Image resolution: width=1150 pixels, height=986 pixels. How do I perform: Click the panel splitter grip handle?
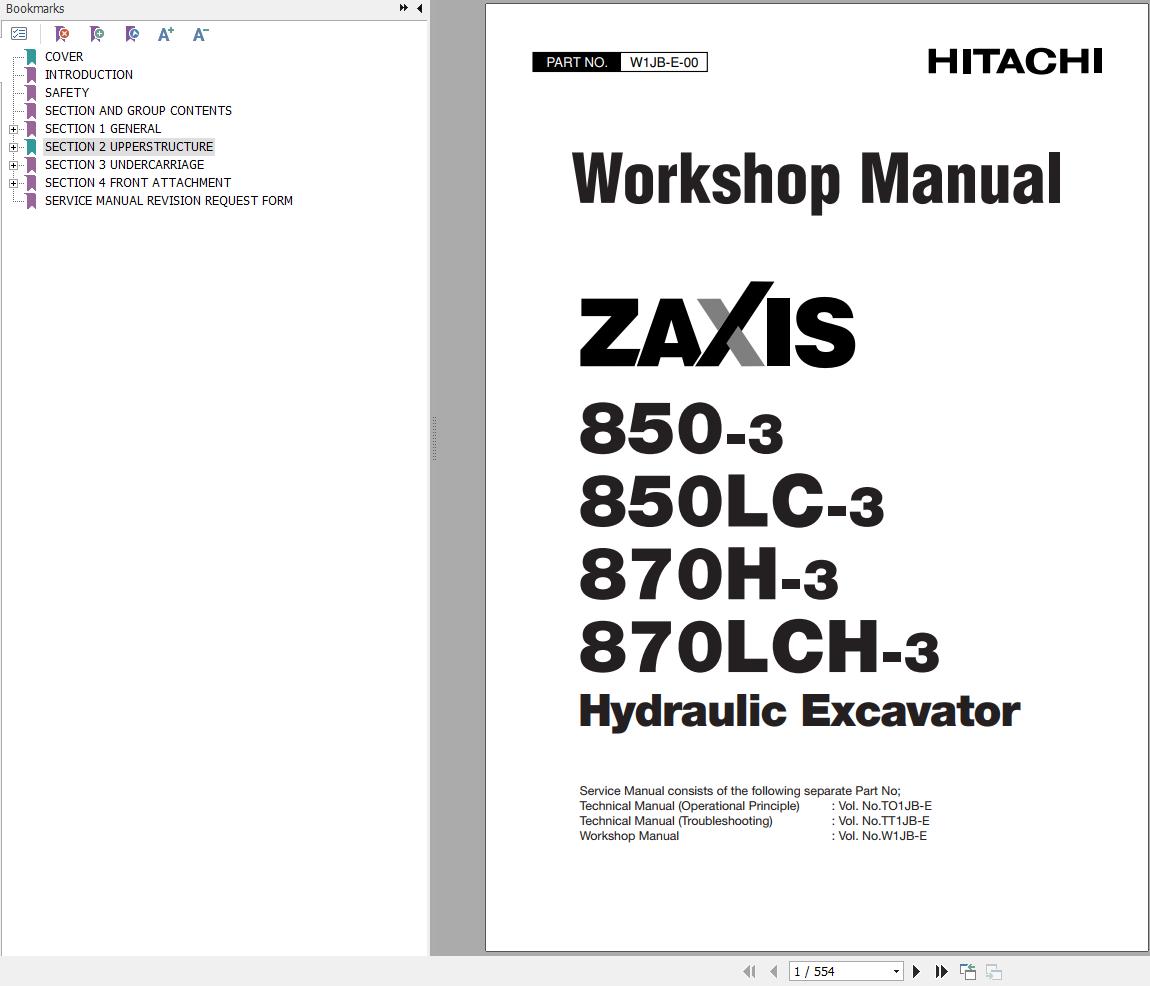point(434,439)
